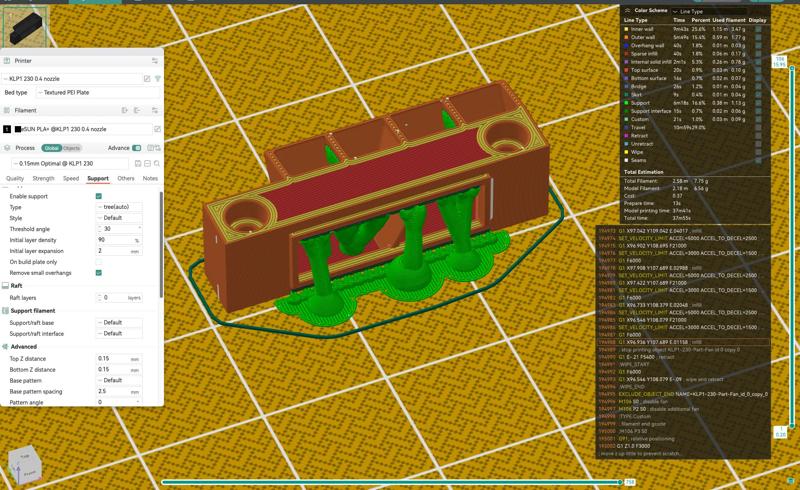Click the settings panel vertical scrollbar
800x490 pixels.
(161, 244)
